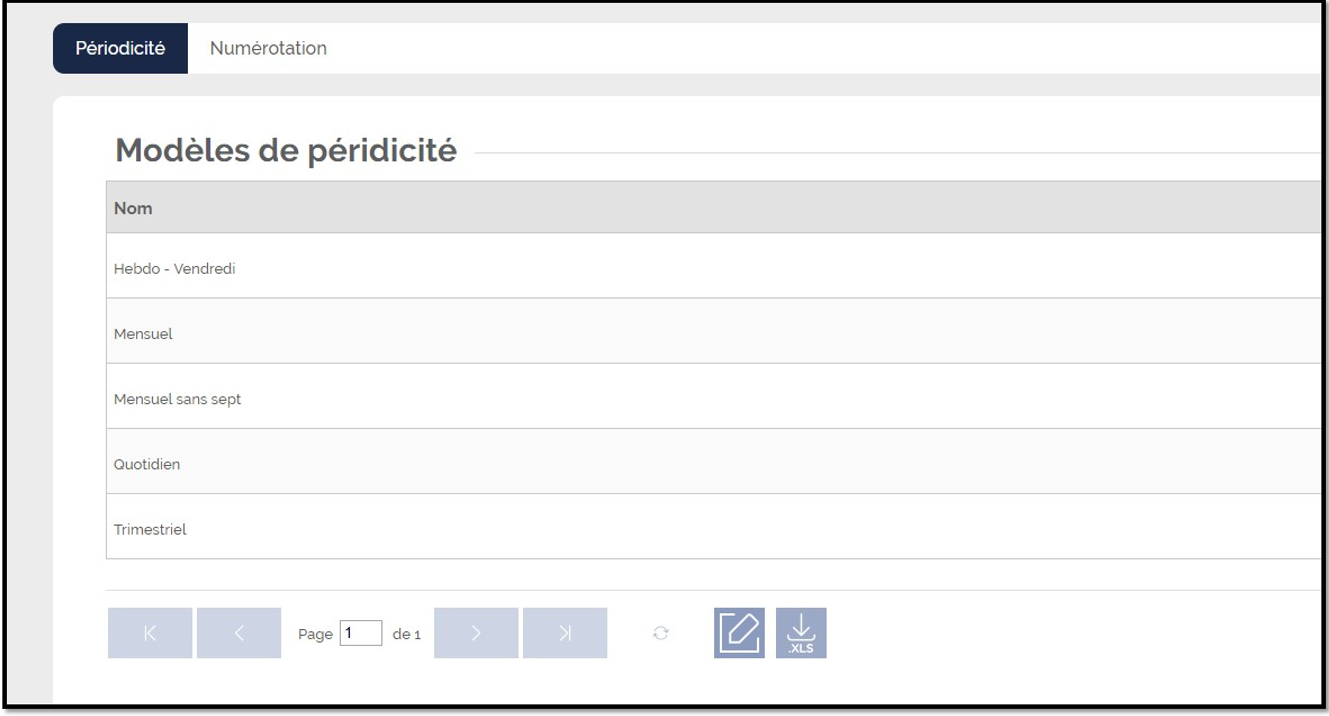Click the Modèles de péridicité heading
1329x716 pixels.
point(286,151)
